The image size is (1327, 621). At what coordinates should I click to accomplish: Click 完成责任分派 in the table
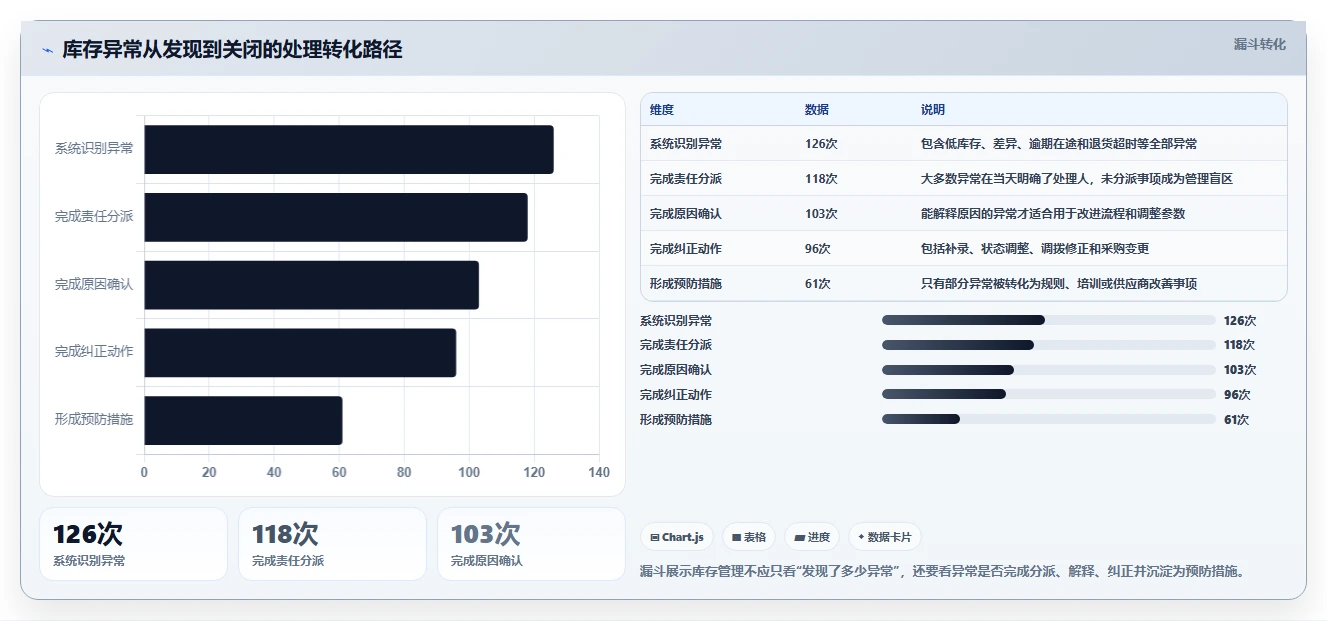coord(686,179)
